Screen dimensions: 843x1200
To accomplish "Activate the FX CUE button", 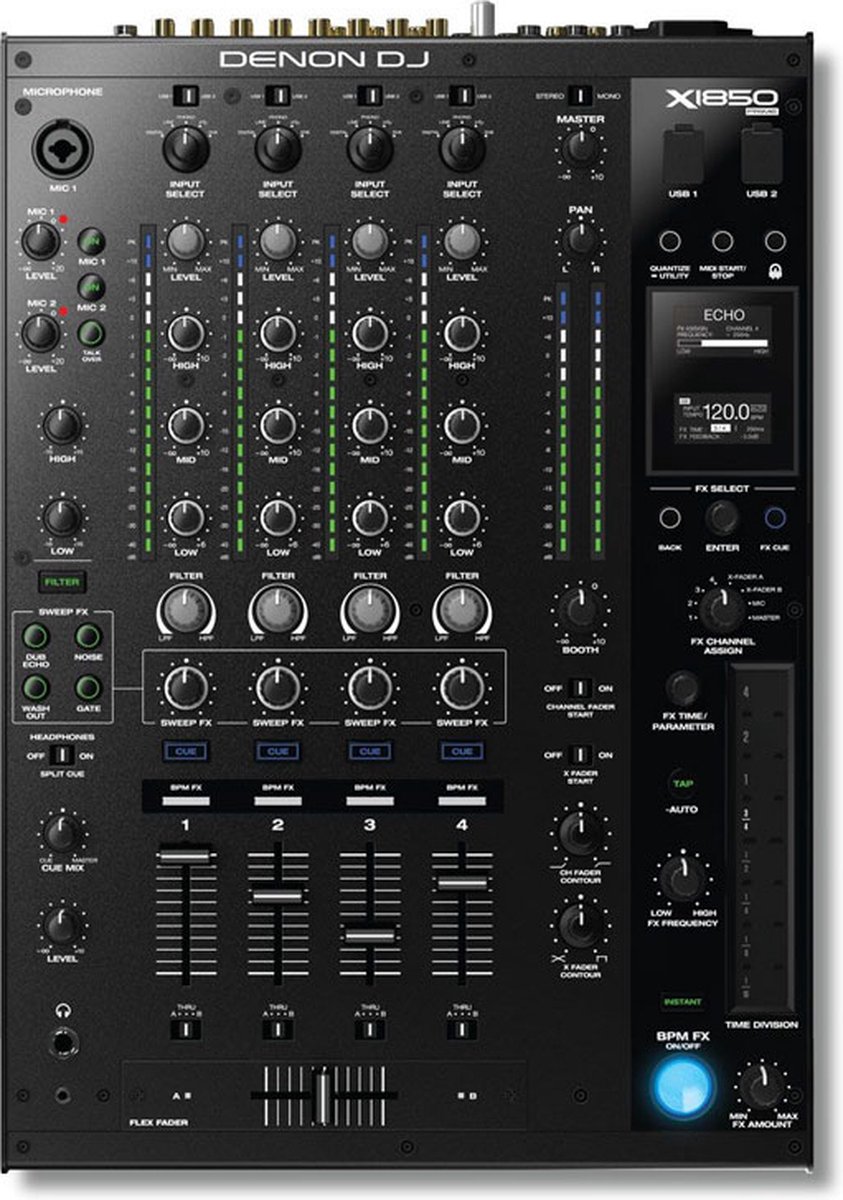I will [x=774, y=518].
